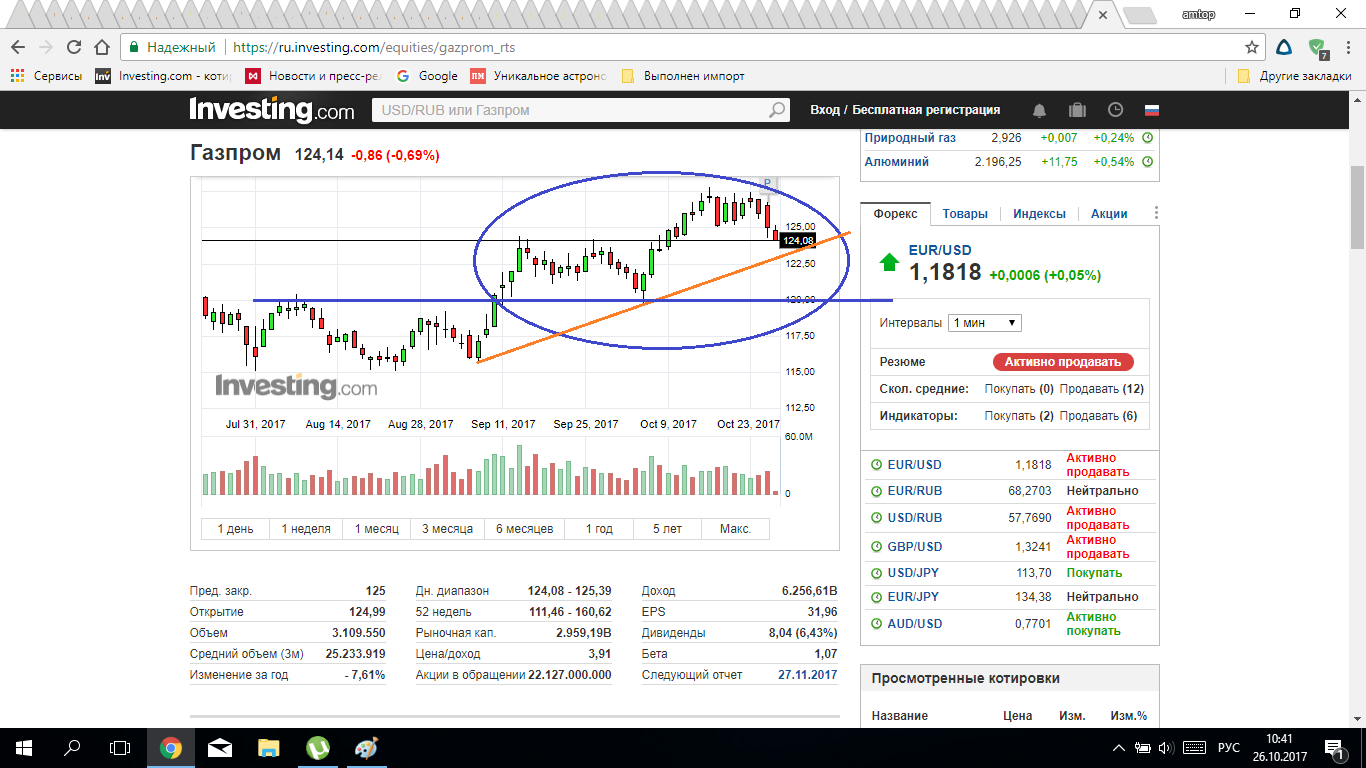Viewport: 1366px width, 768px height.
Task: Set chart range to 3 месяца
Action: 447,529
